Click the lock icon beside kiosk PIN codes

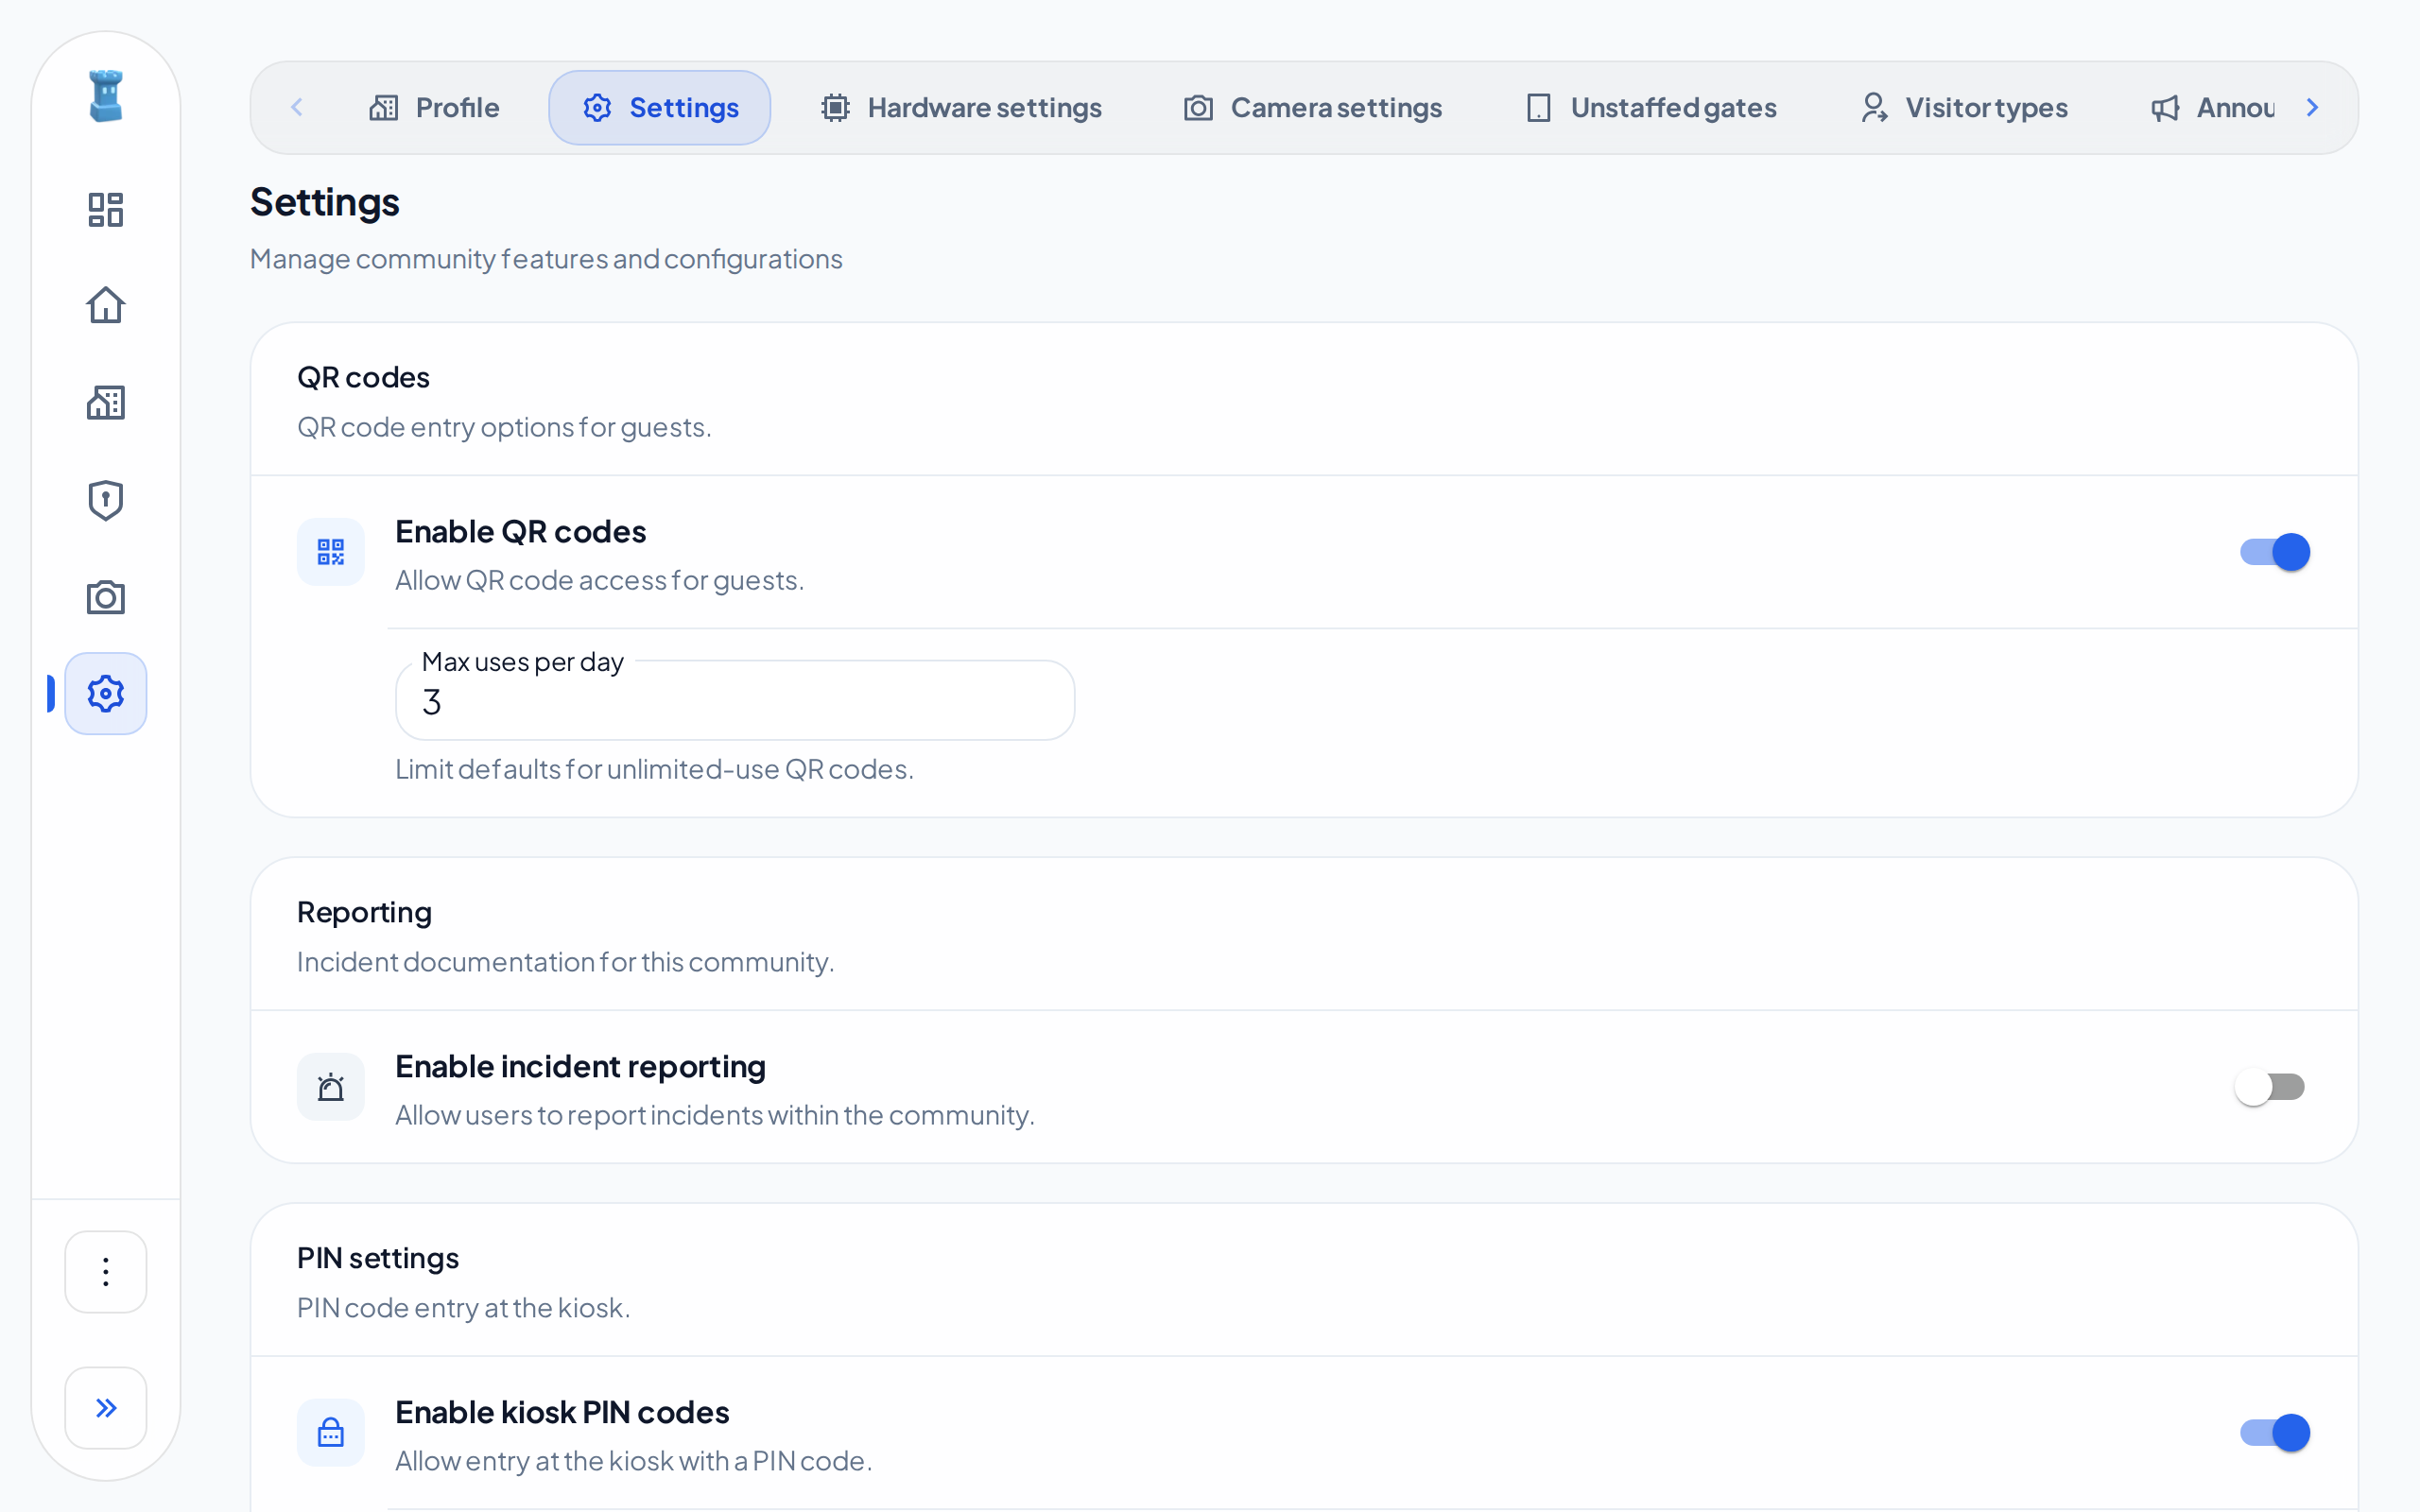coord(330,1432)
